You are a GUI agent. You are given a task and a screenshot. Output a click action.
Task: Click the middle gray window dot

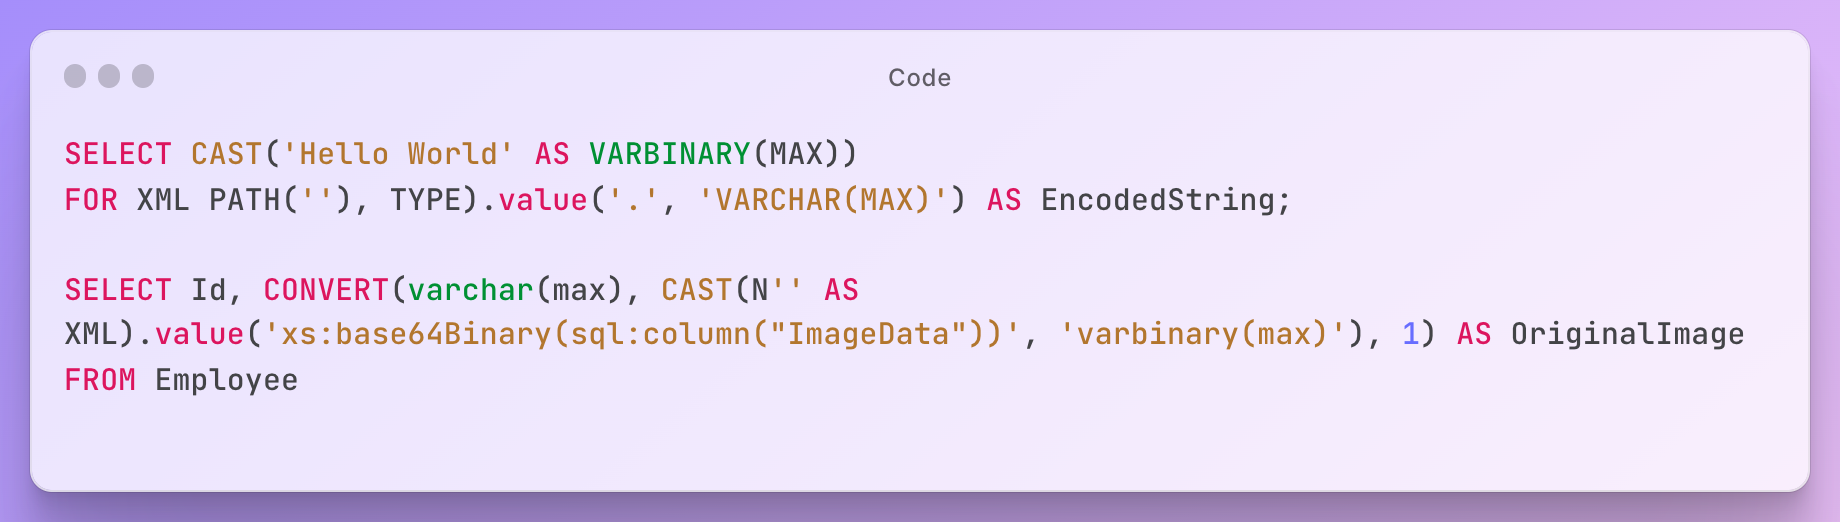pos(109,76)
